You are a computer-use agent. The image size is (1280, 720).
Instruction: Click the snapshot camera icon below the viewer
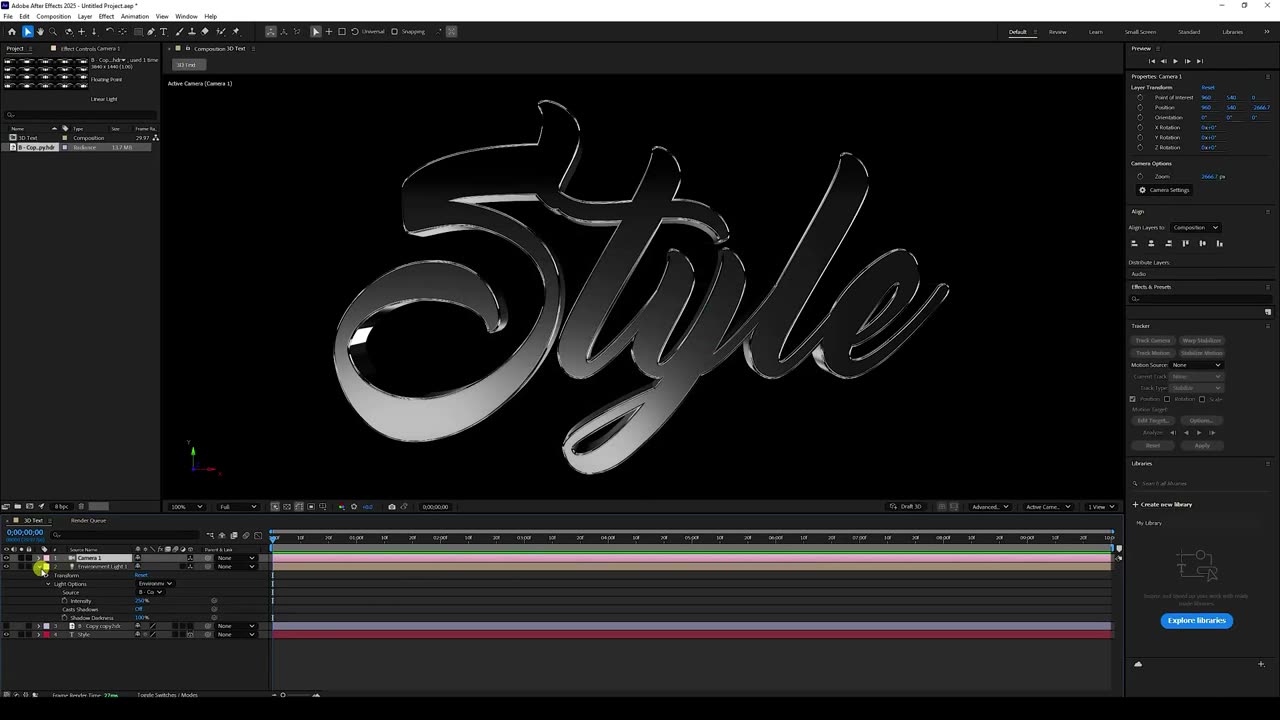(391, 507)
